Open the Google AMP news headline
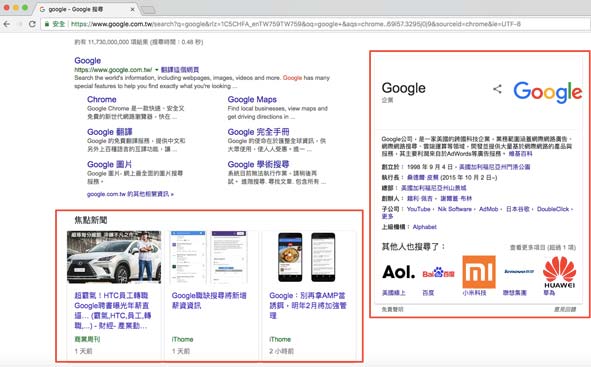 pyautogui.click(x=308, y=305)
